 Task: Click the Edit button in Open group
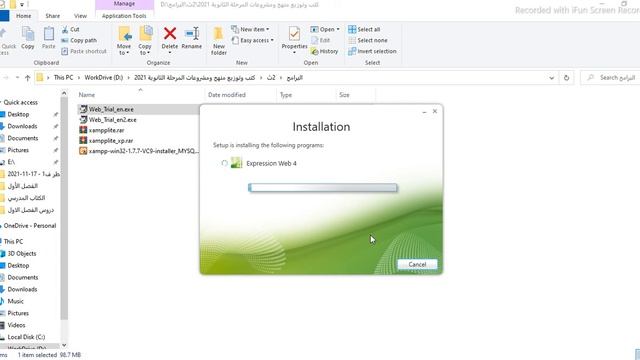click(x=320, y=40)
